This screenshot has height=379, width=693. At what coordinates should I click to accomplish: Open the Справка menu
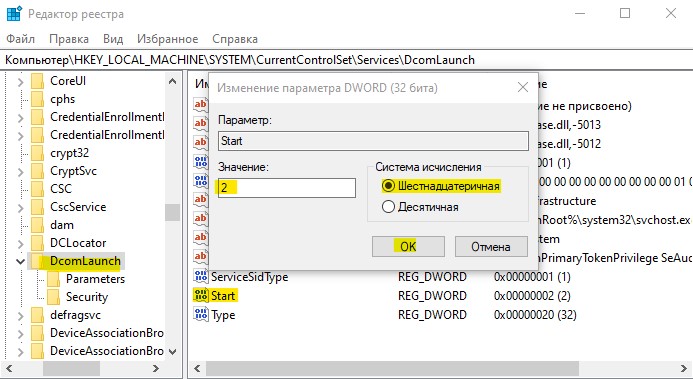pos(235,39)
